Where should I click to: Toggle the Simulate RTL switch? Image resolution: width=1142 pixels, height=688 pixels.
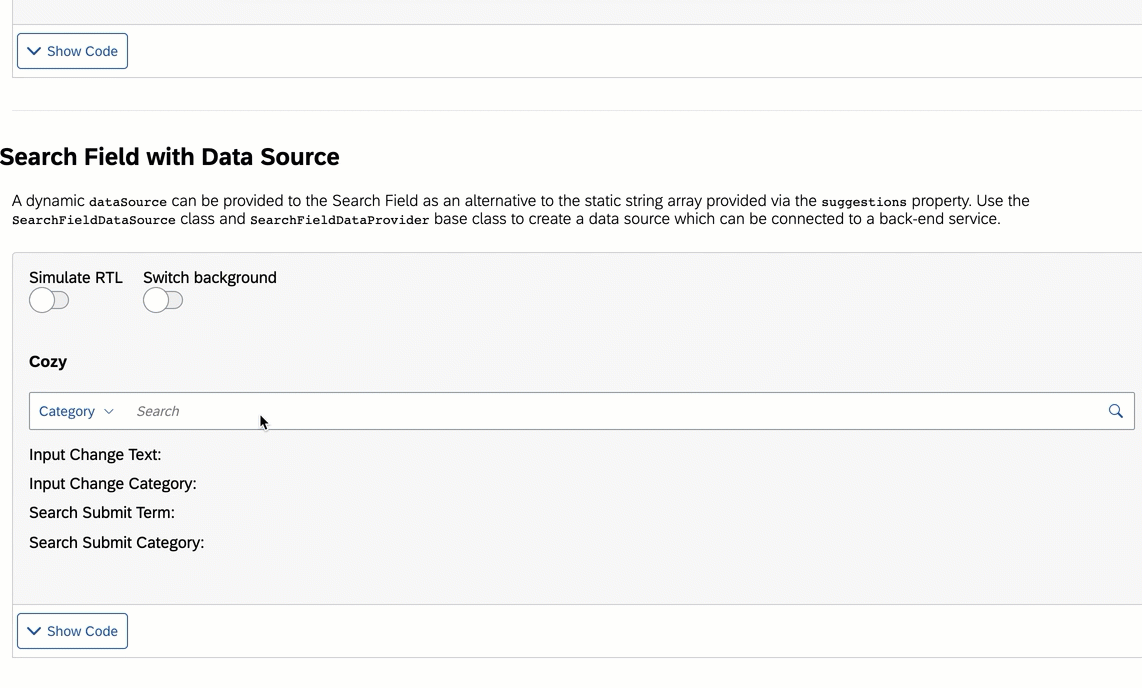[49, 300]
